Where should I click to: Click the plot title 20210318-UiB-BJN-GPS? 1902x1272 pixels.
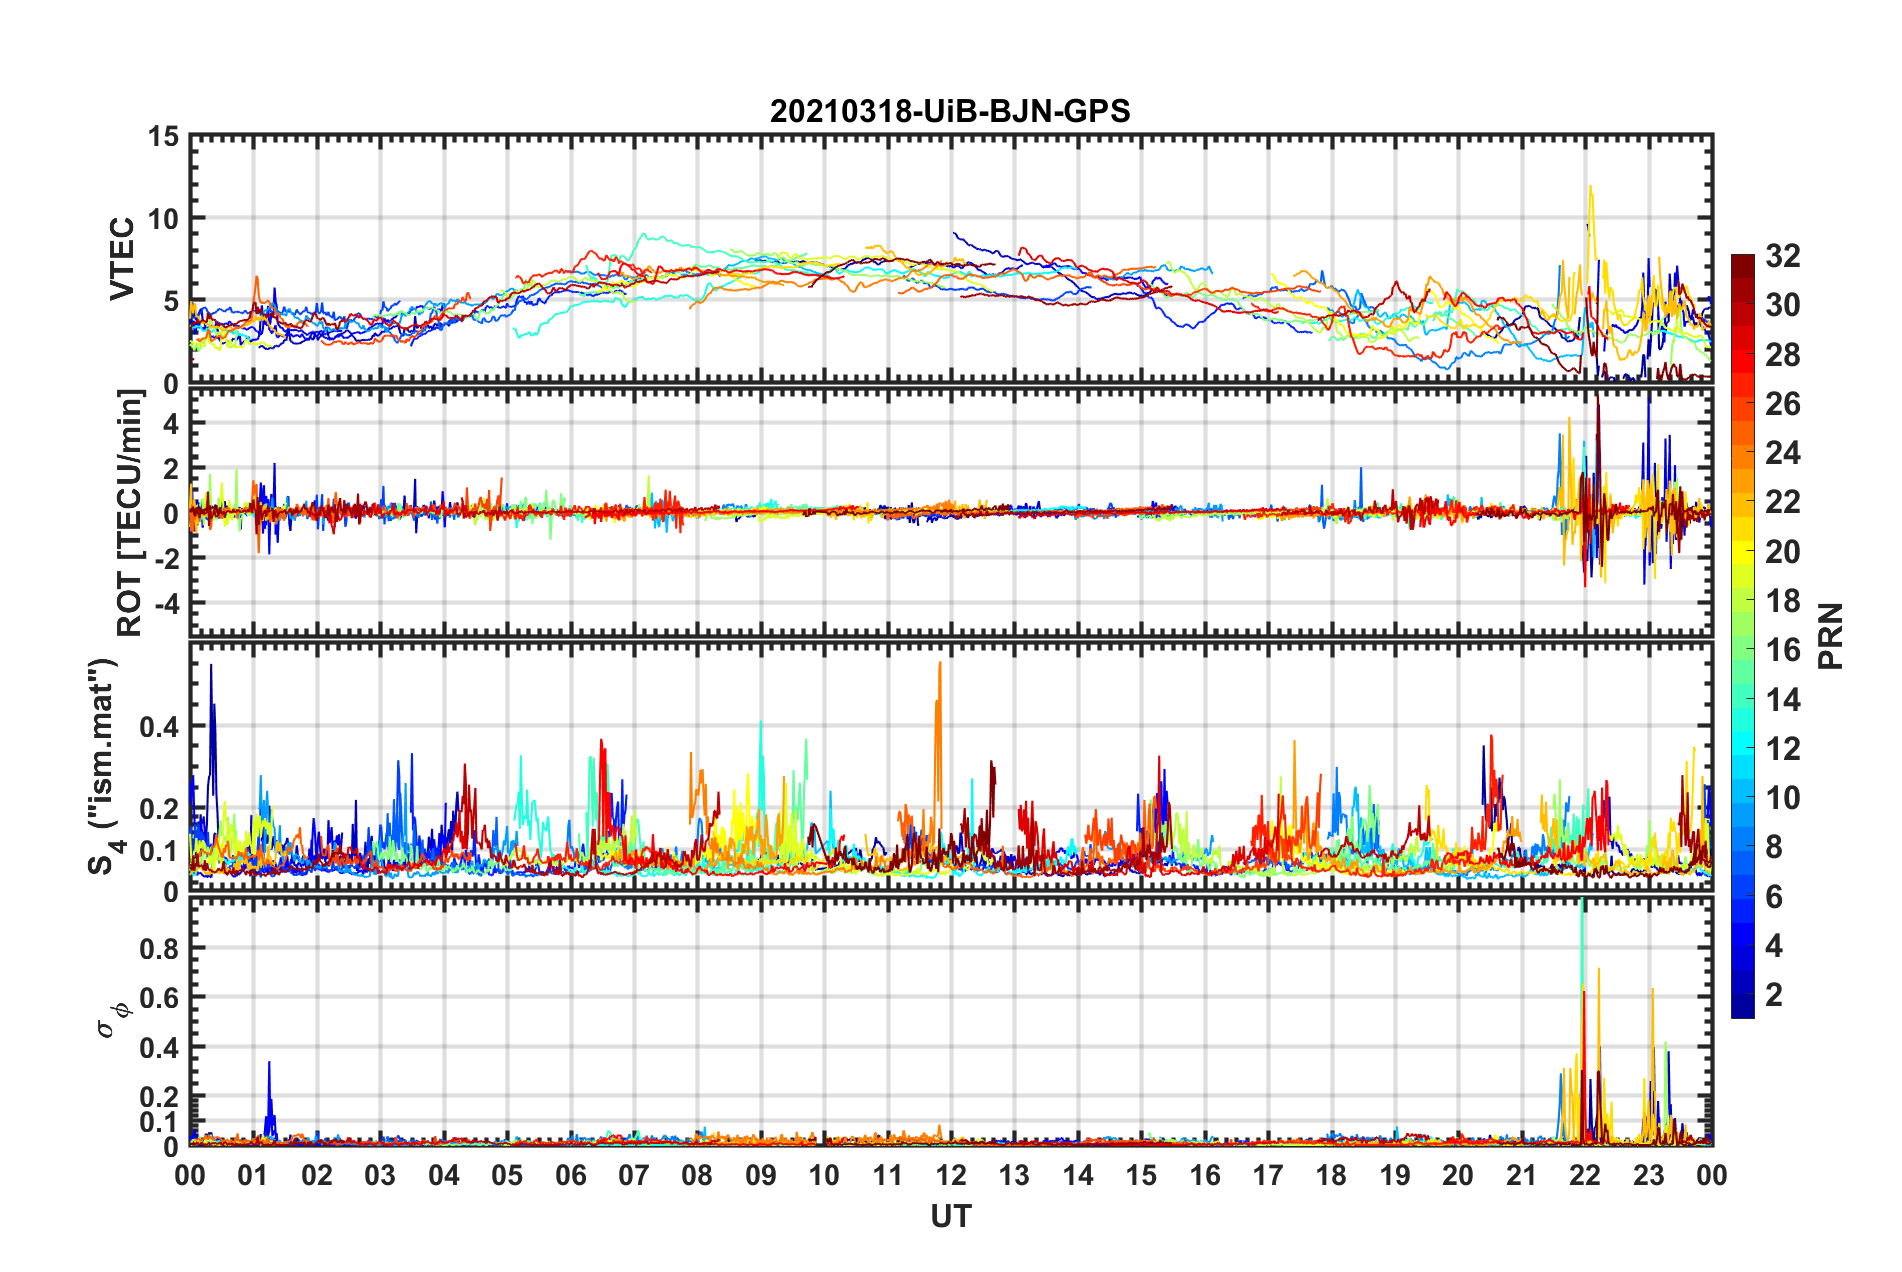(950, 111)
